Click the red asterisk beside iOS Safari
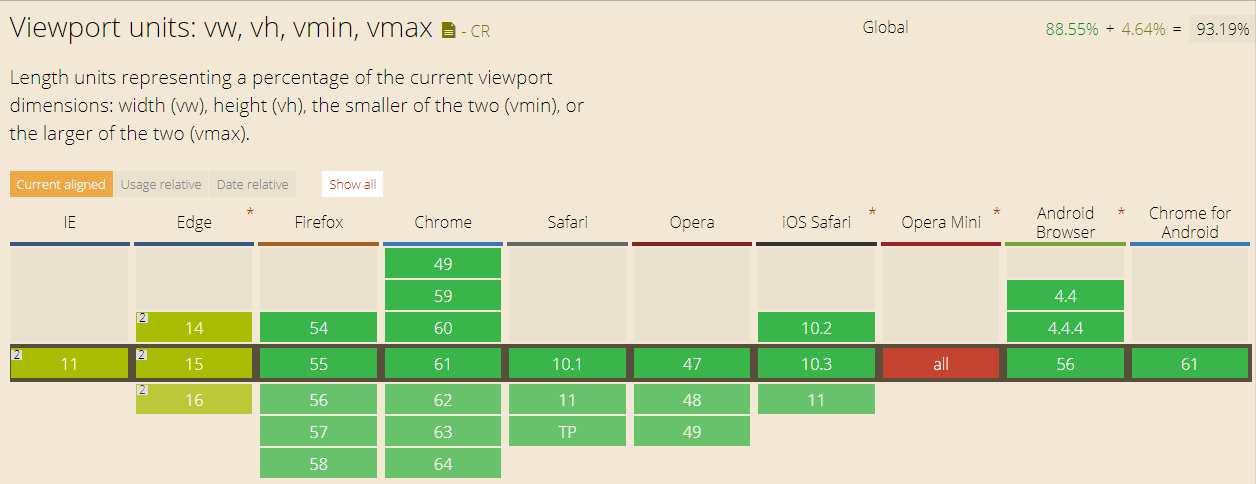This screenshot has width=1256, height=484. point(872,212)
